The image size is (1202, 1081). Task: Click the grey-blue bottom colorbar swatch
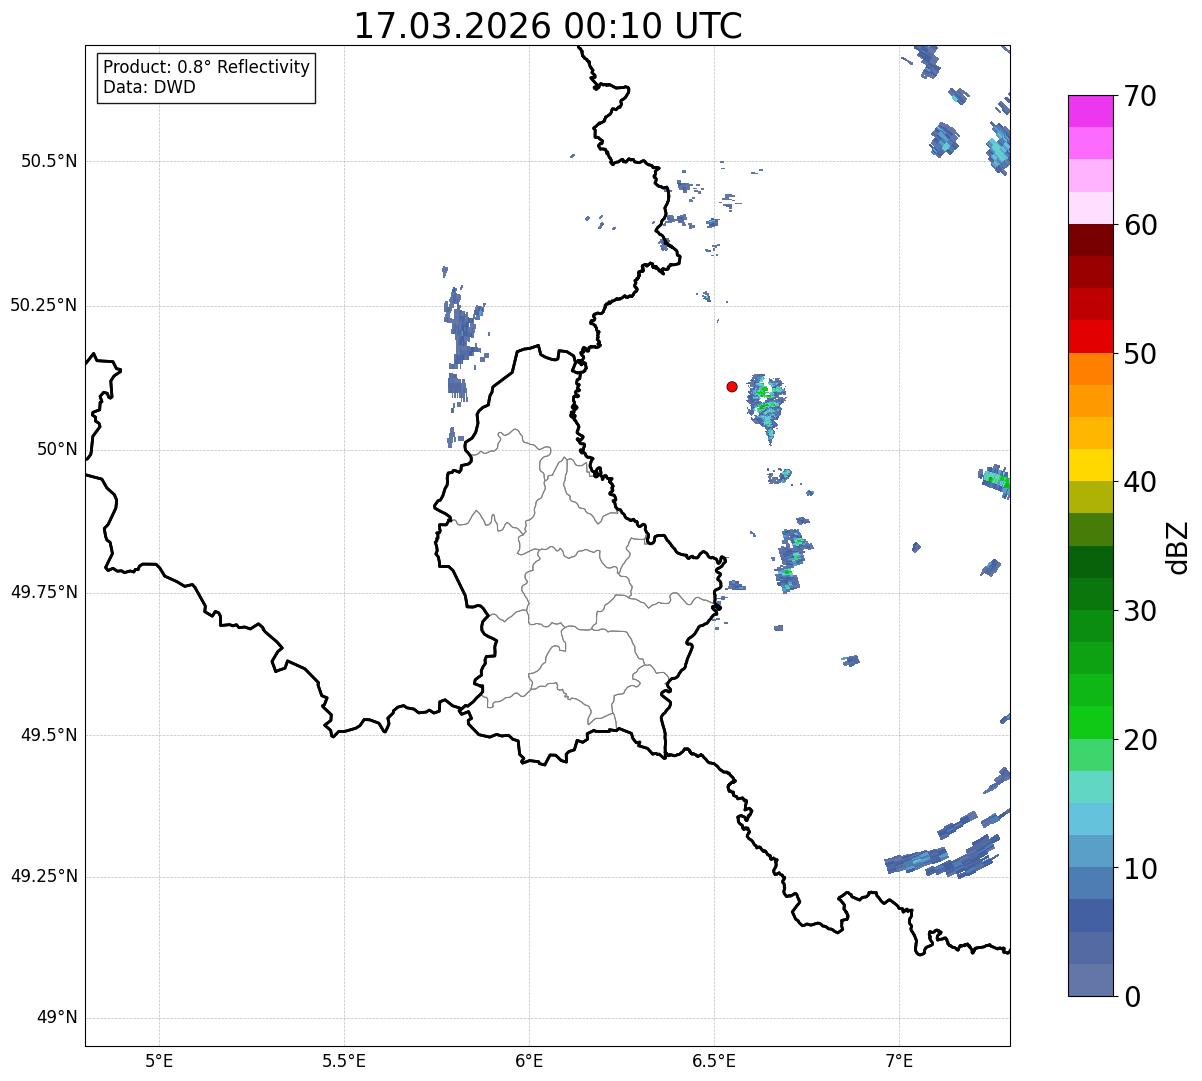1090,980
